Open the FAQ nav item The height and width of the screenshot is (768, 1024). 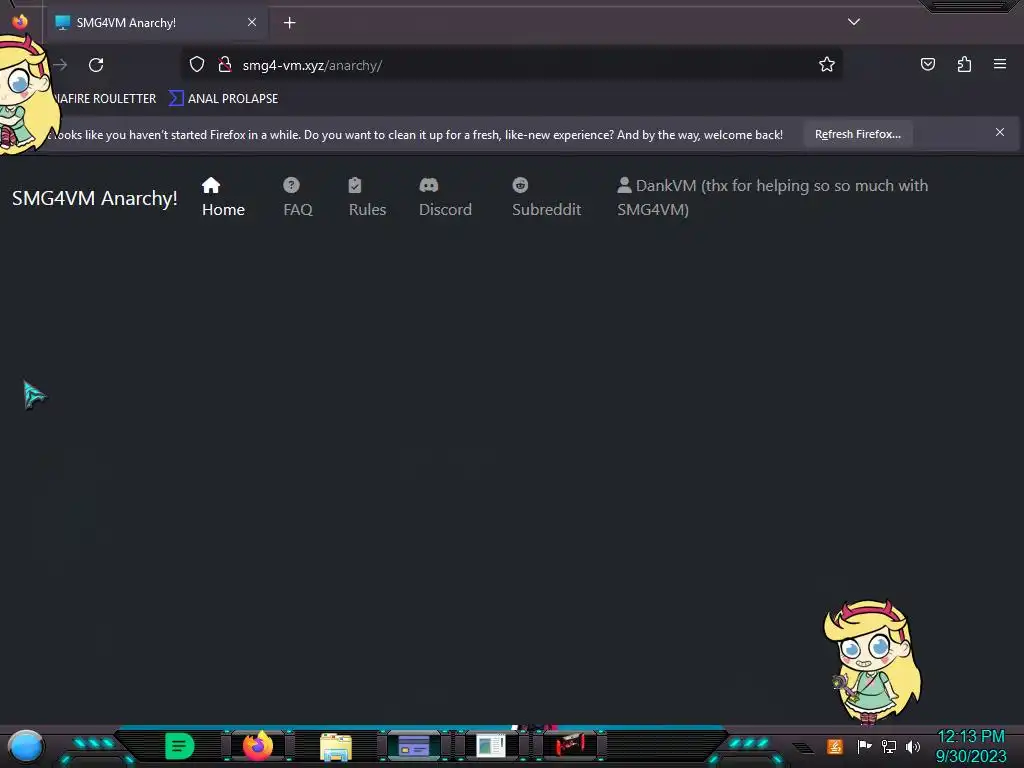pyautogui.click(x=298, y=197)
